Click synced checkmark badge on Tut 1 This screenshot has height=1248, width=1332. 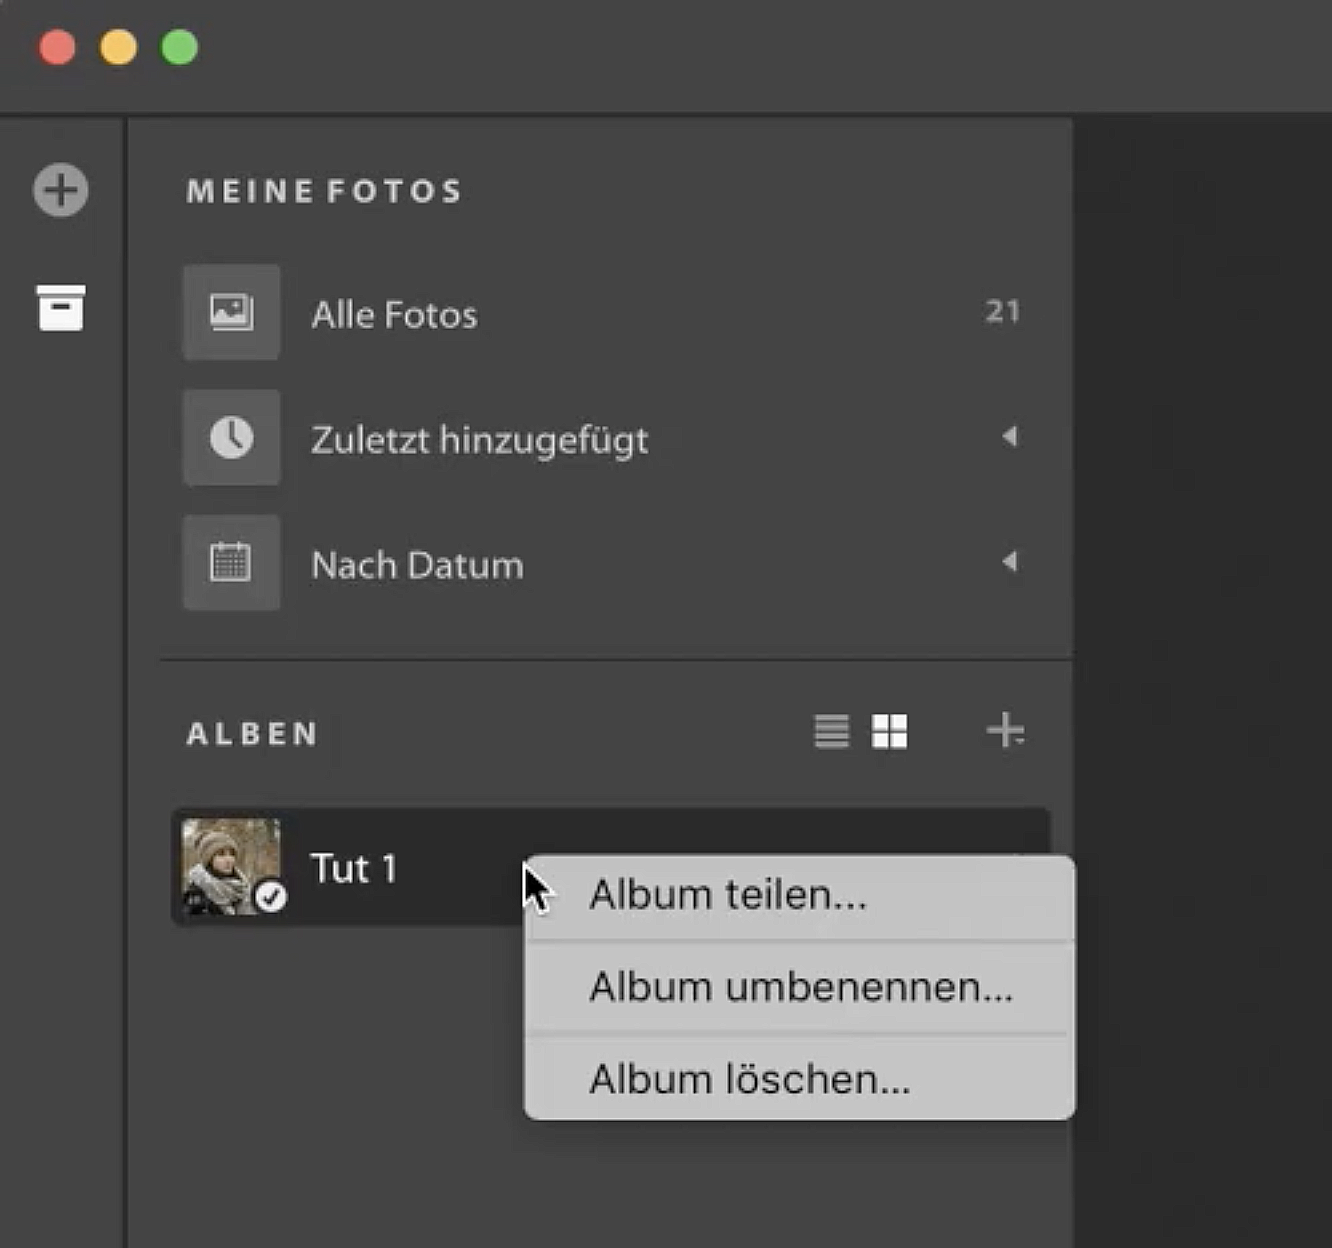[270, 897]
